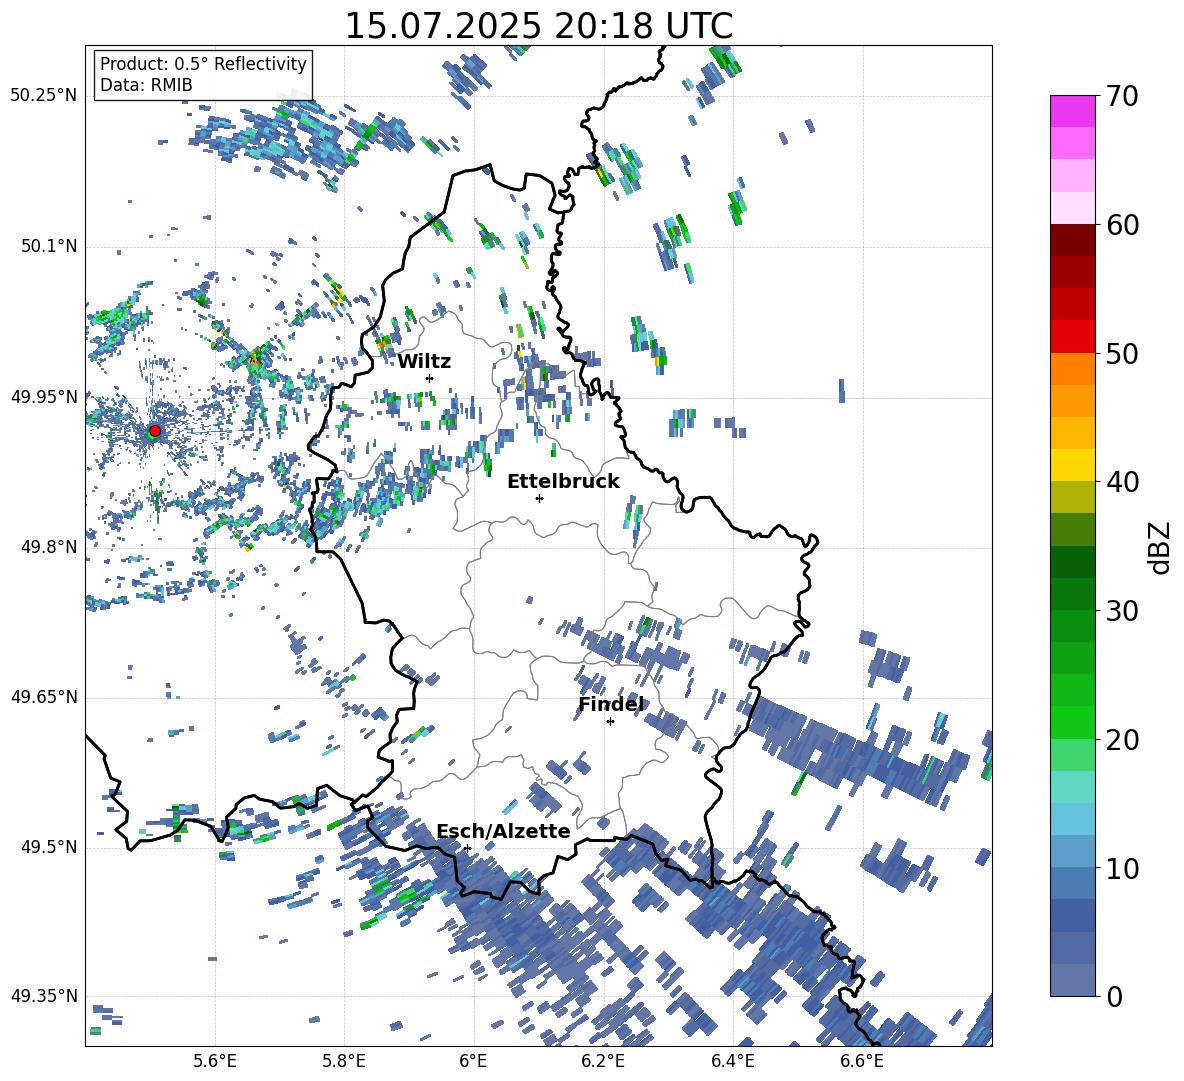This screenshot has width=1184, height=1081.
Task: Click the 49.65°N latitude label
Action: point(44,697)
